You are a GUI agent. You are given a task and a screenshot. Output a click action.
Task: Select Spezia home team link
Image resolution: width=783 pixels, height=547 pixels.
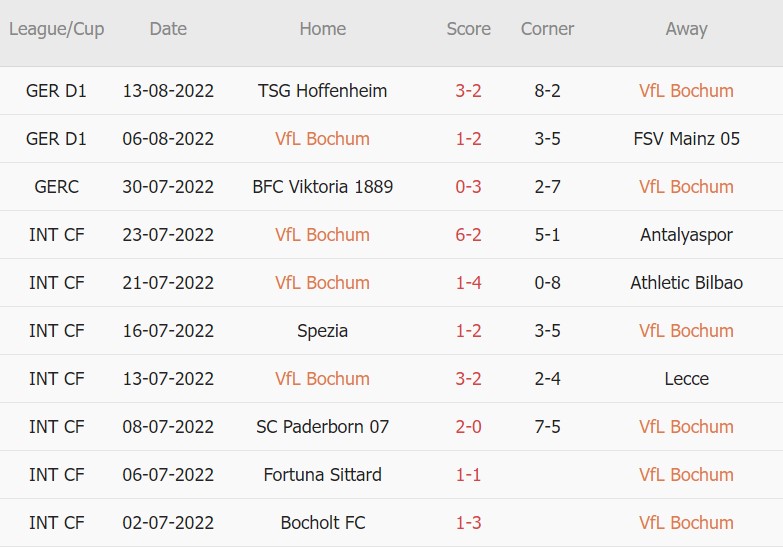tap(322, 331)
